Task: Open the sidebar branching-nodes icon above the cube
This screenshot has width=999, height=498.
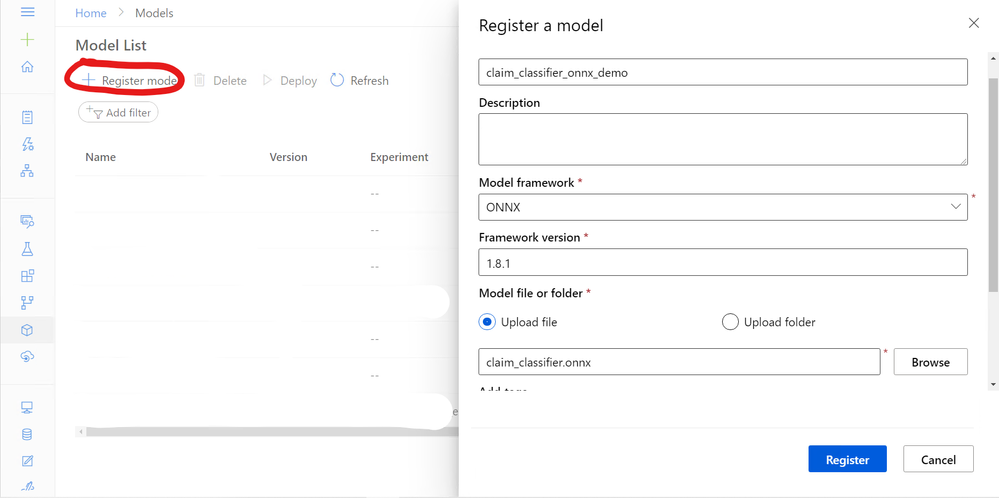Action: 27,302
